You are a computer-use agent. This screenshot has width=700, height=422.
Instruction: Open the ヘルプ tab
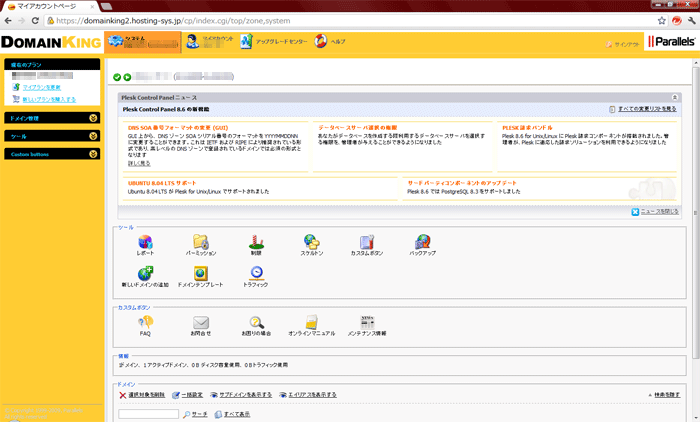(x=330, y=42)
